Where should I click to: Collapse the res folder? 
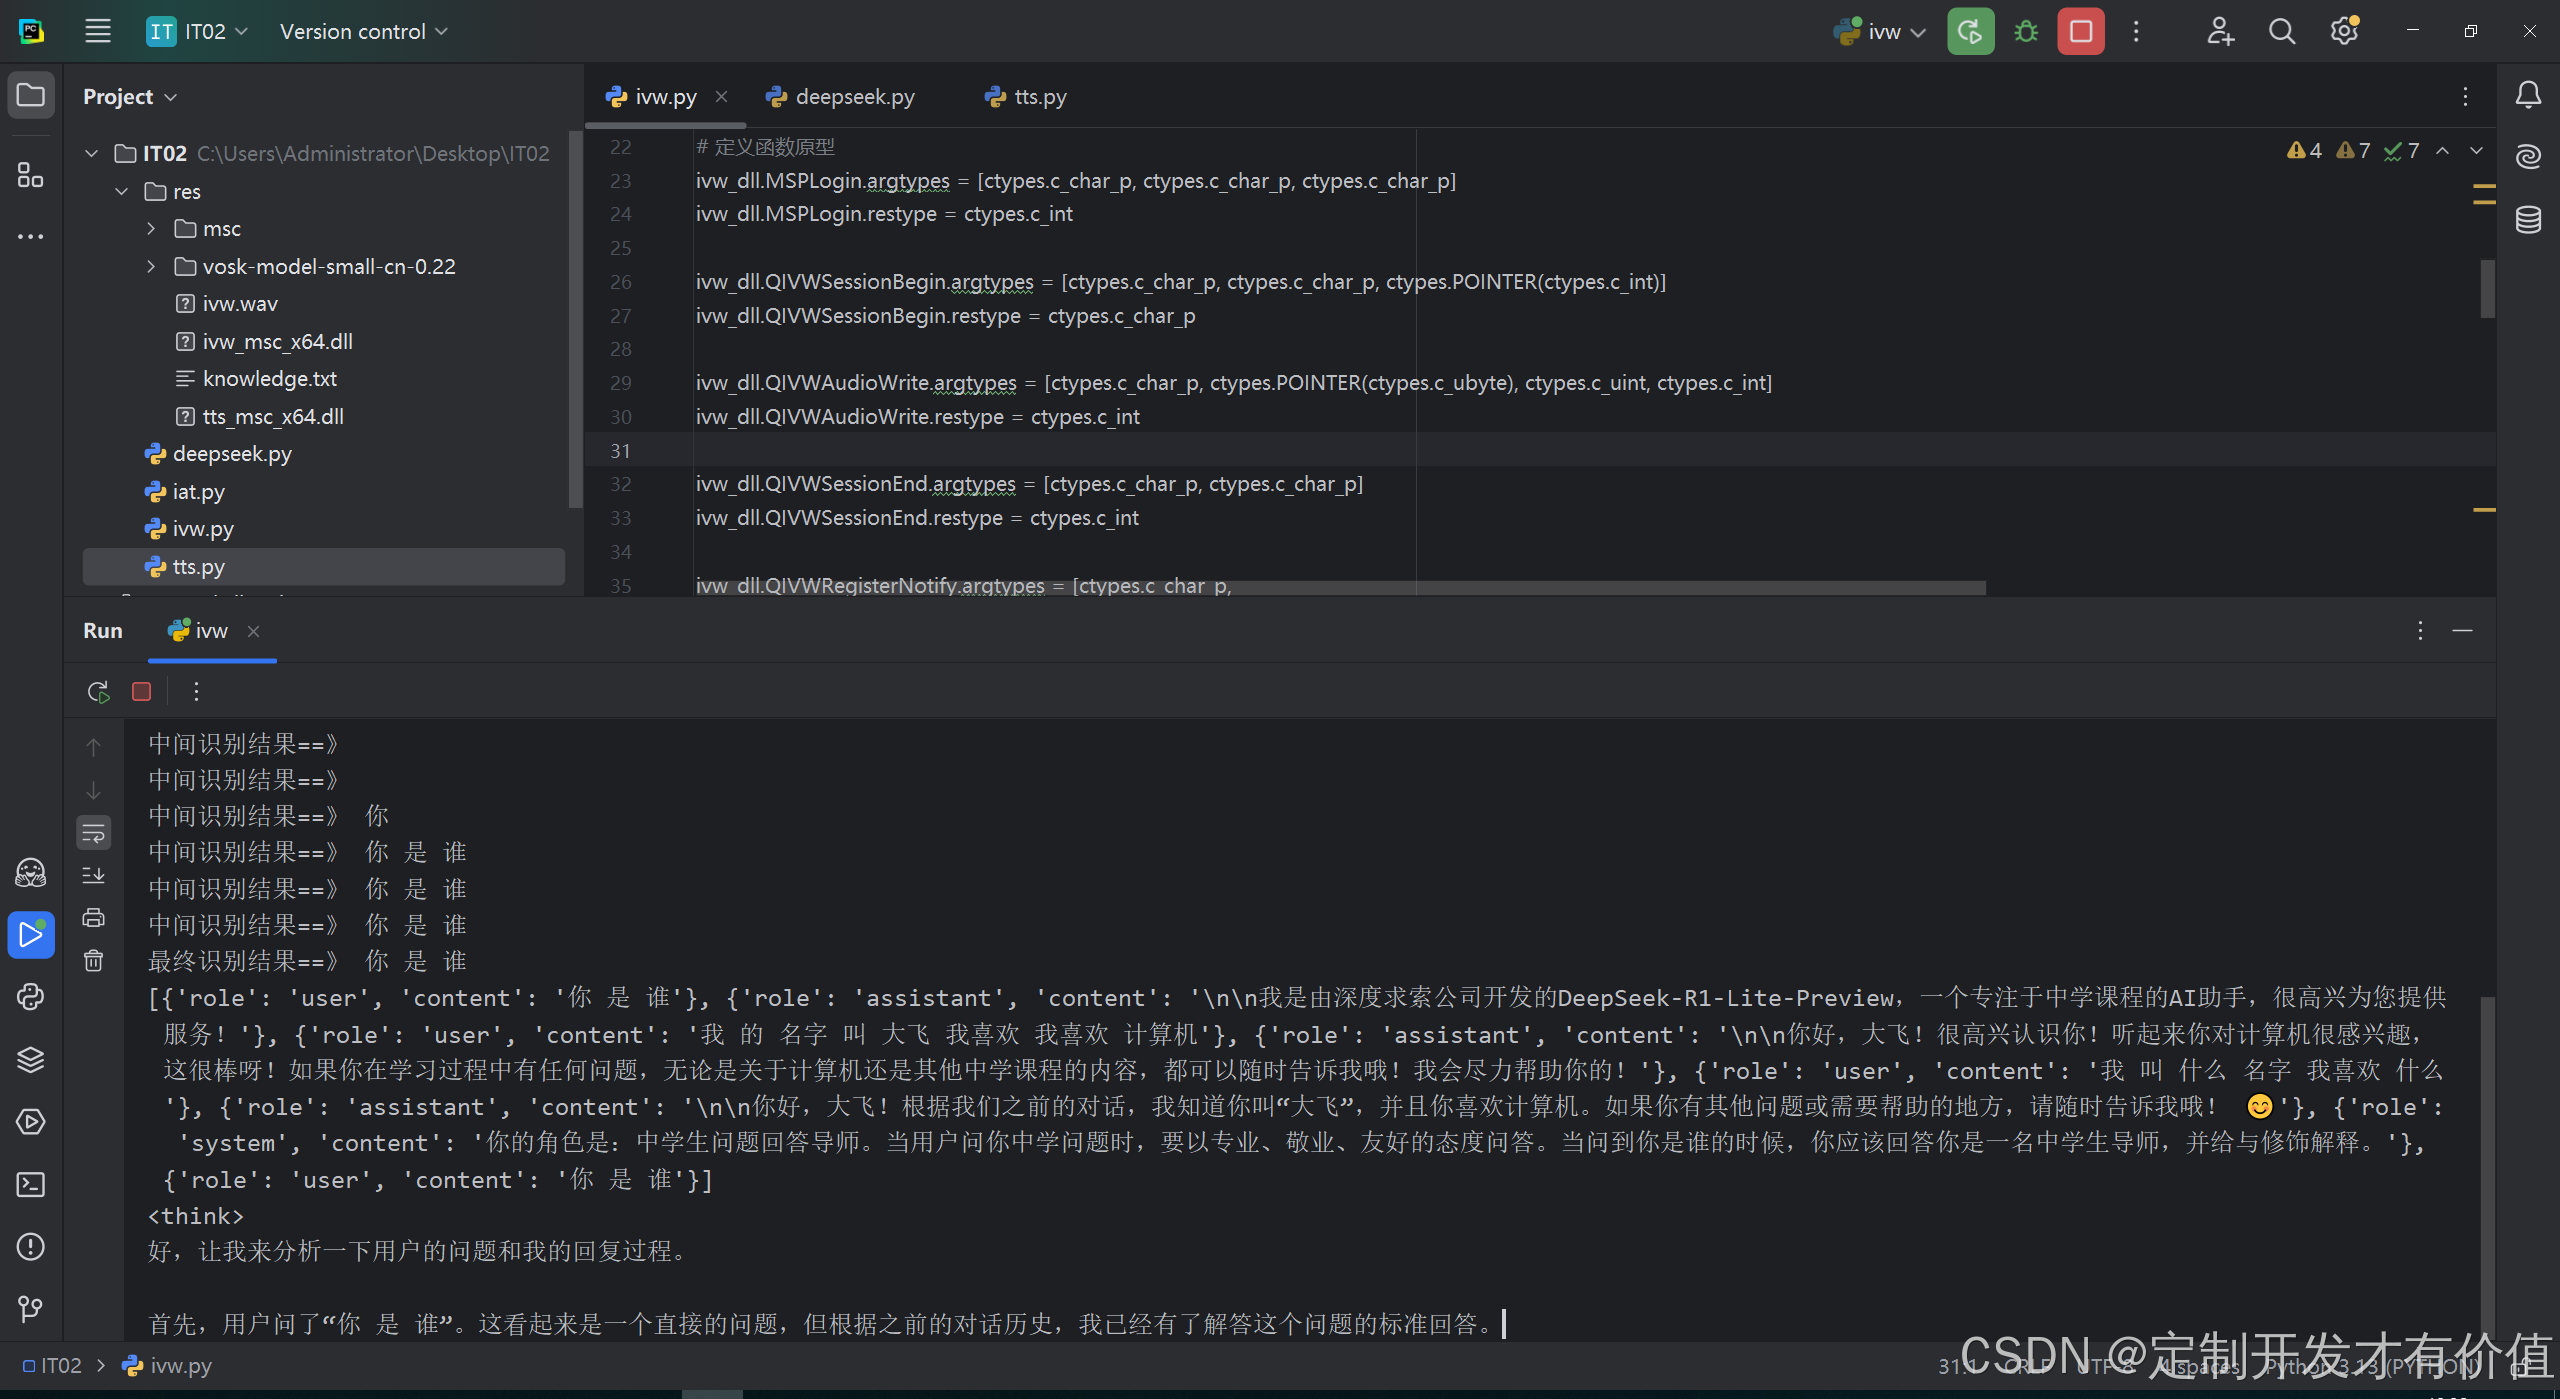122,191
